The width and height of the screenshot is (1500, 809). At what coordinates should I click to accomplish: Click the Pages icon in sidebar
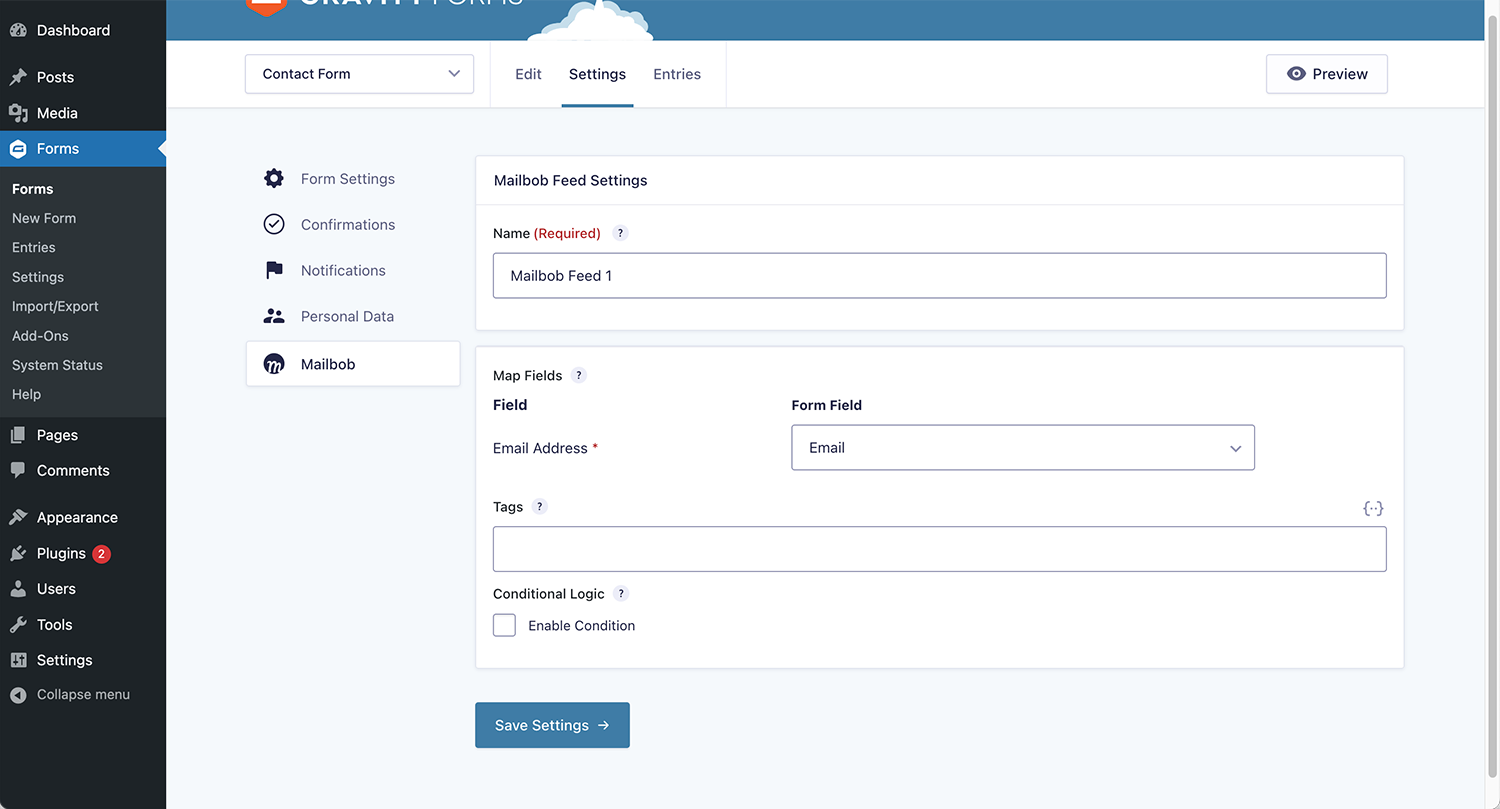click(18, 435)
